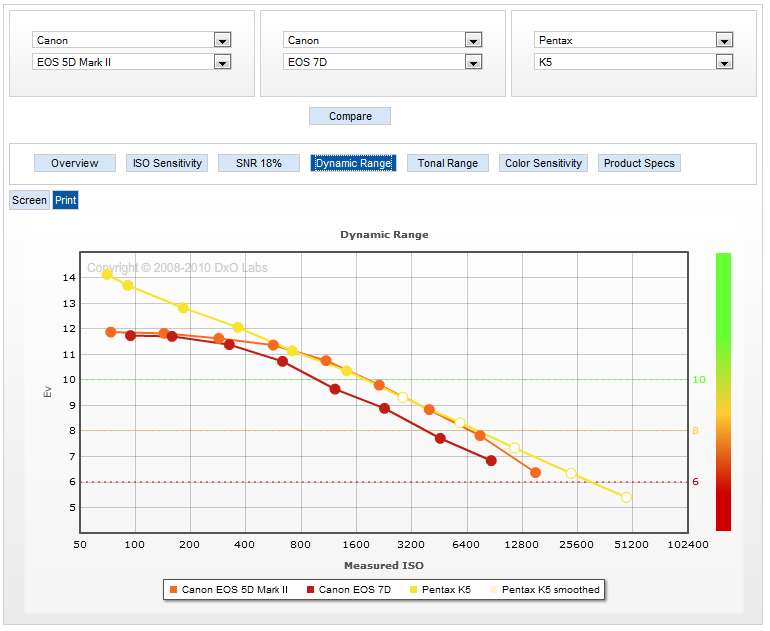Image resolution: width=770 pixels, height=631 pixels.
Task: Click the K5 combo box field
Action: pyautogui.click(x=633, y=62)
